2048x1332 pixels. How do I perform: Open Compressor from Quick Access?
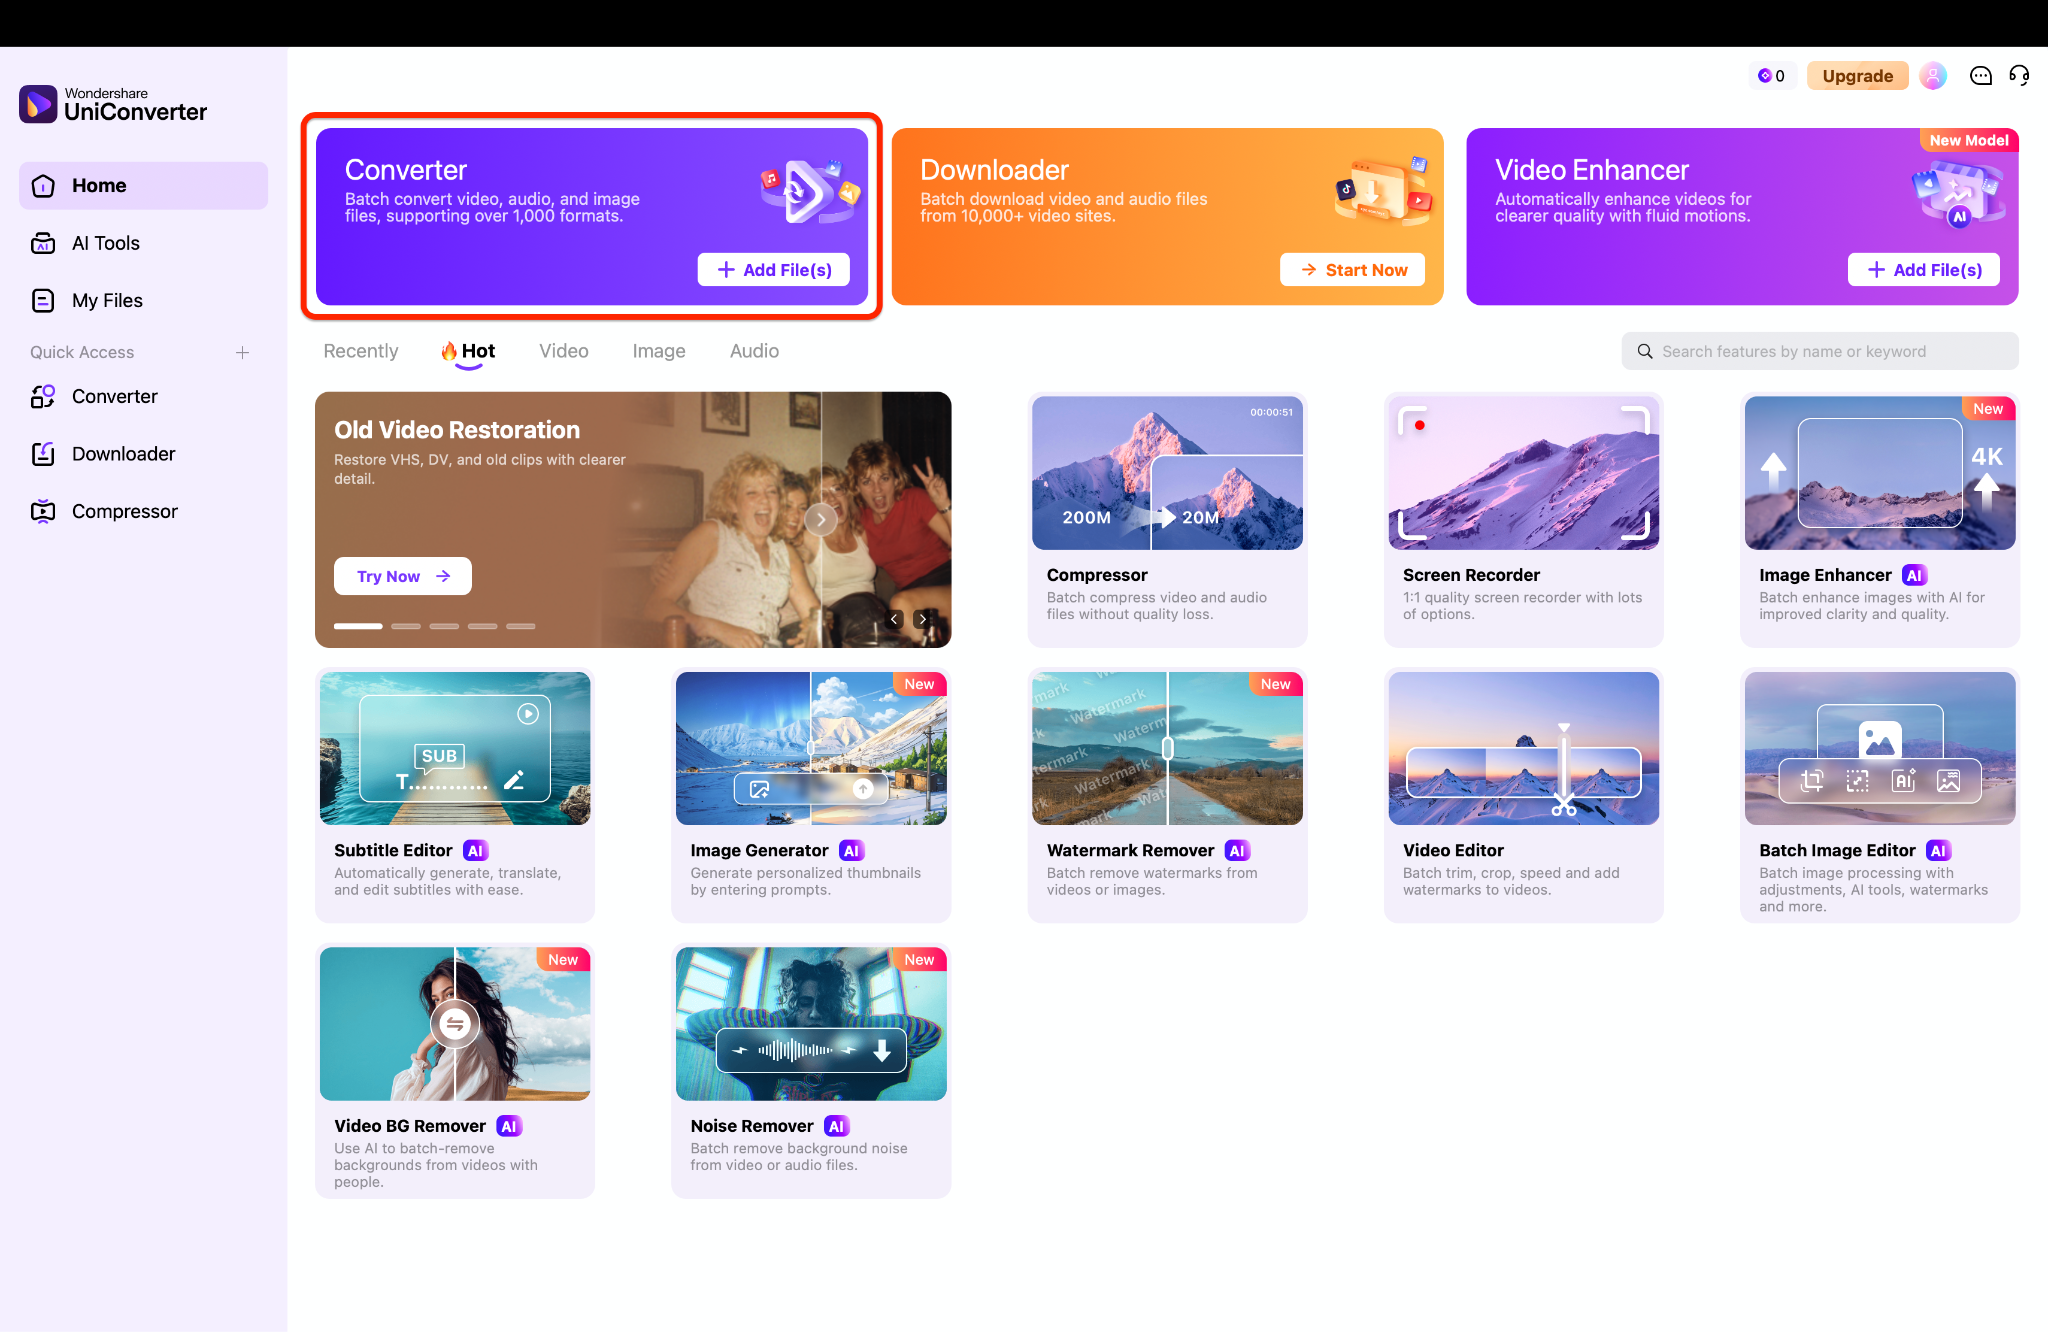point(143,511)
